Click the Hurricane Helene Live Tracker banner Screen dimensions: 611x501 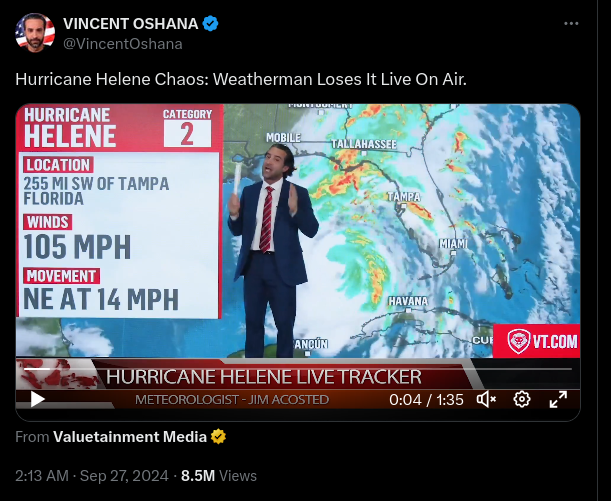click(x=263, y=377)
